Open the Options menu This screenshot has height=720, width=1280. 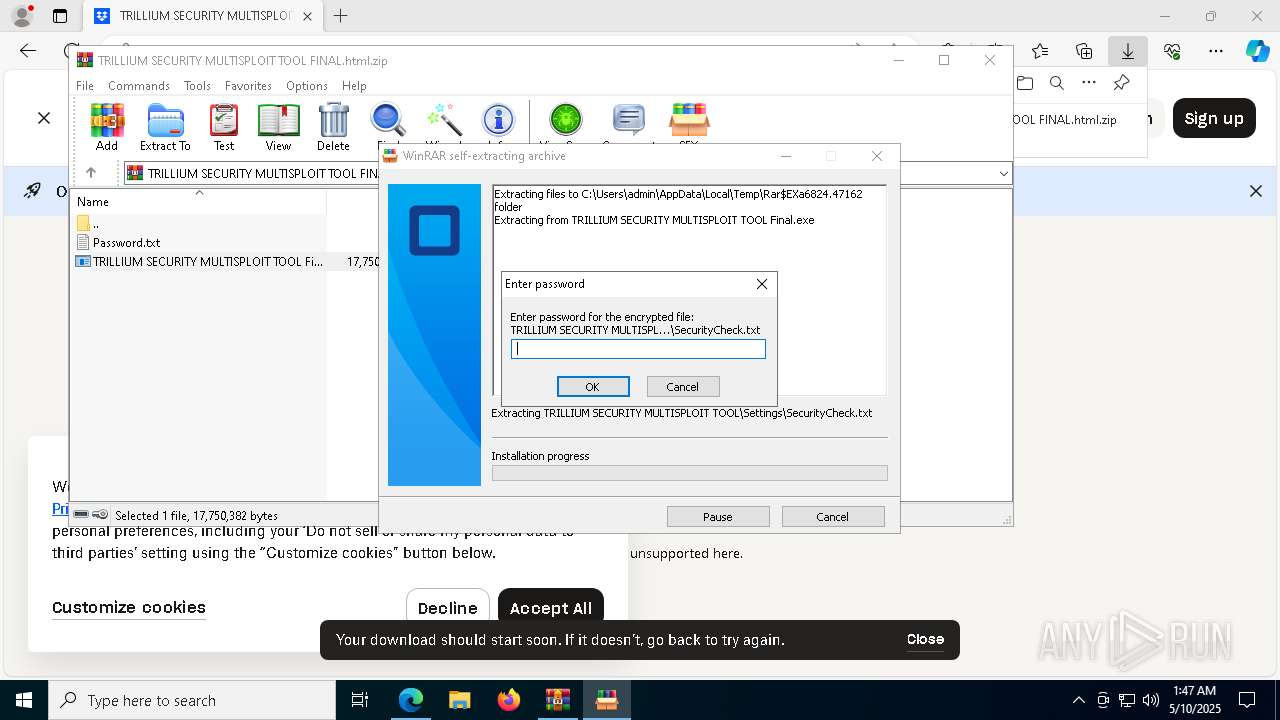point(307,86)
